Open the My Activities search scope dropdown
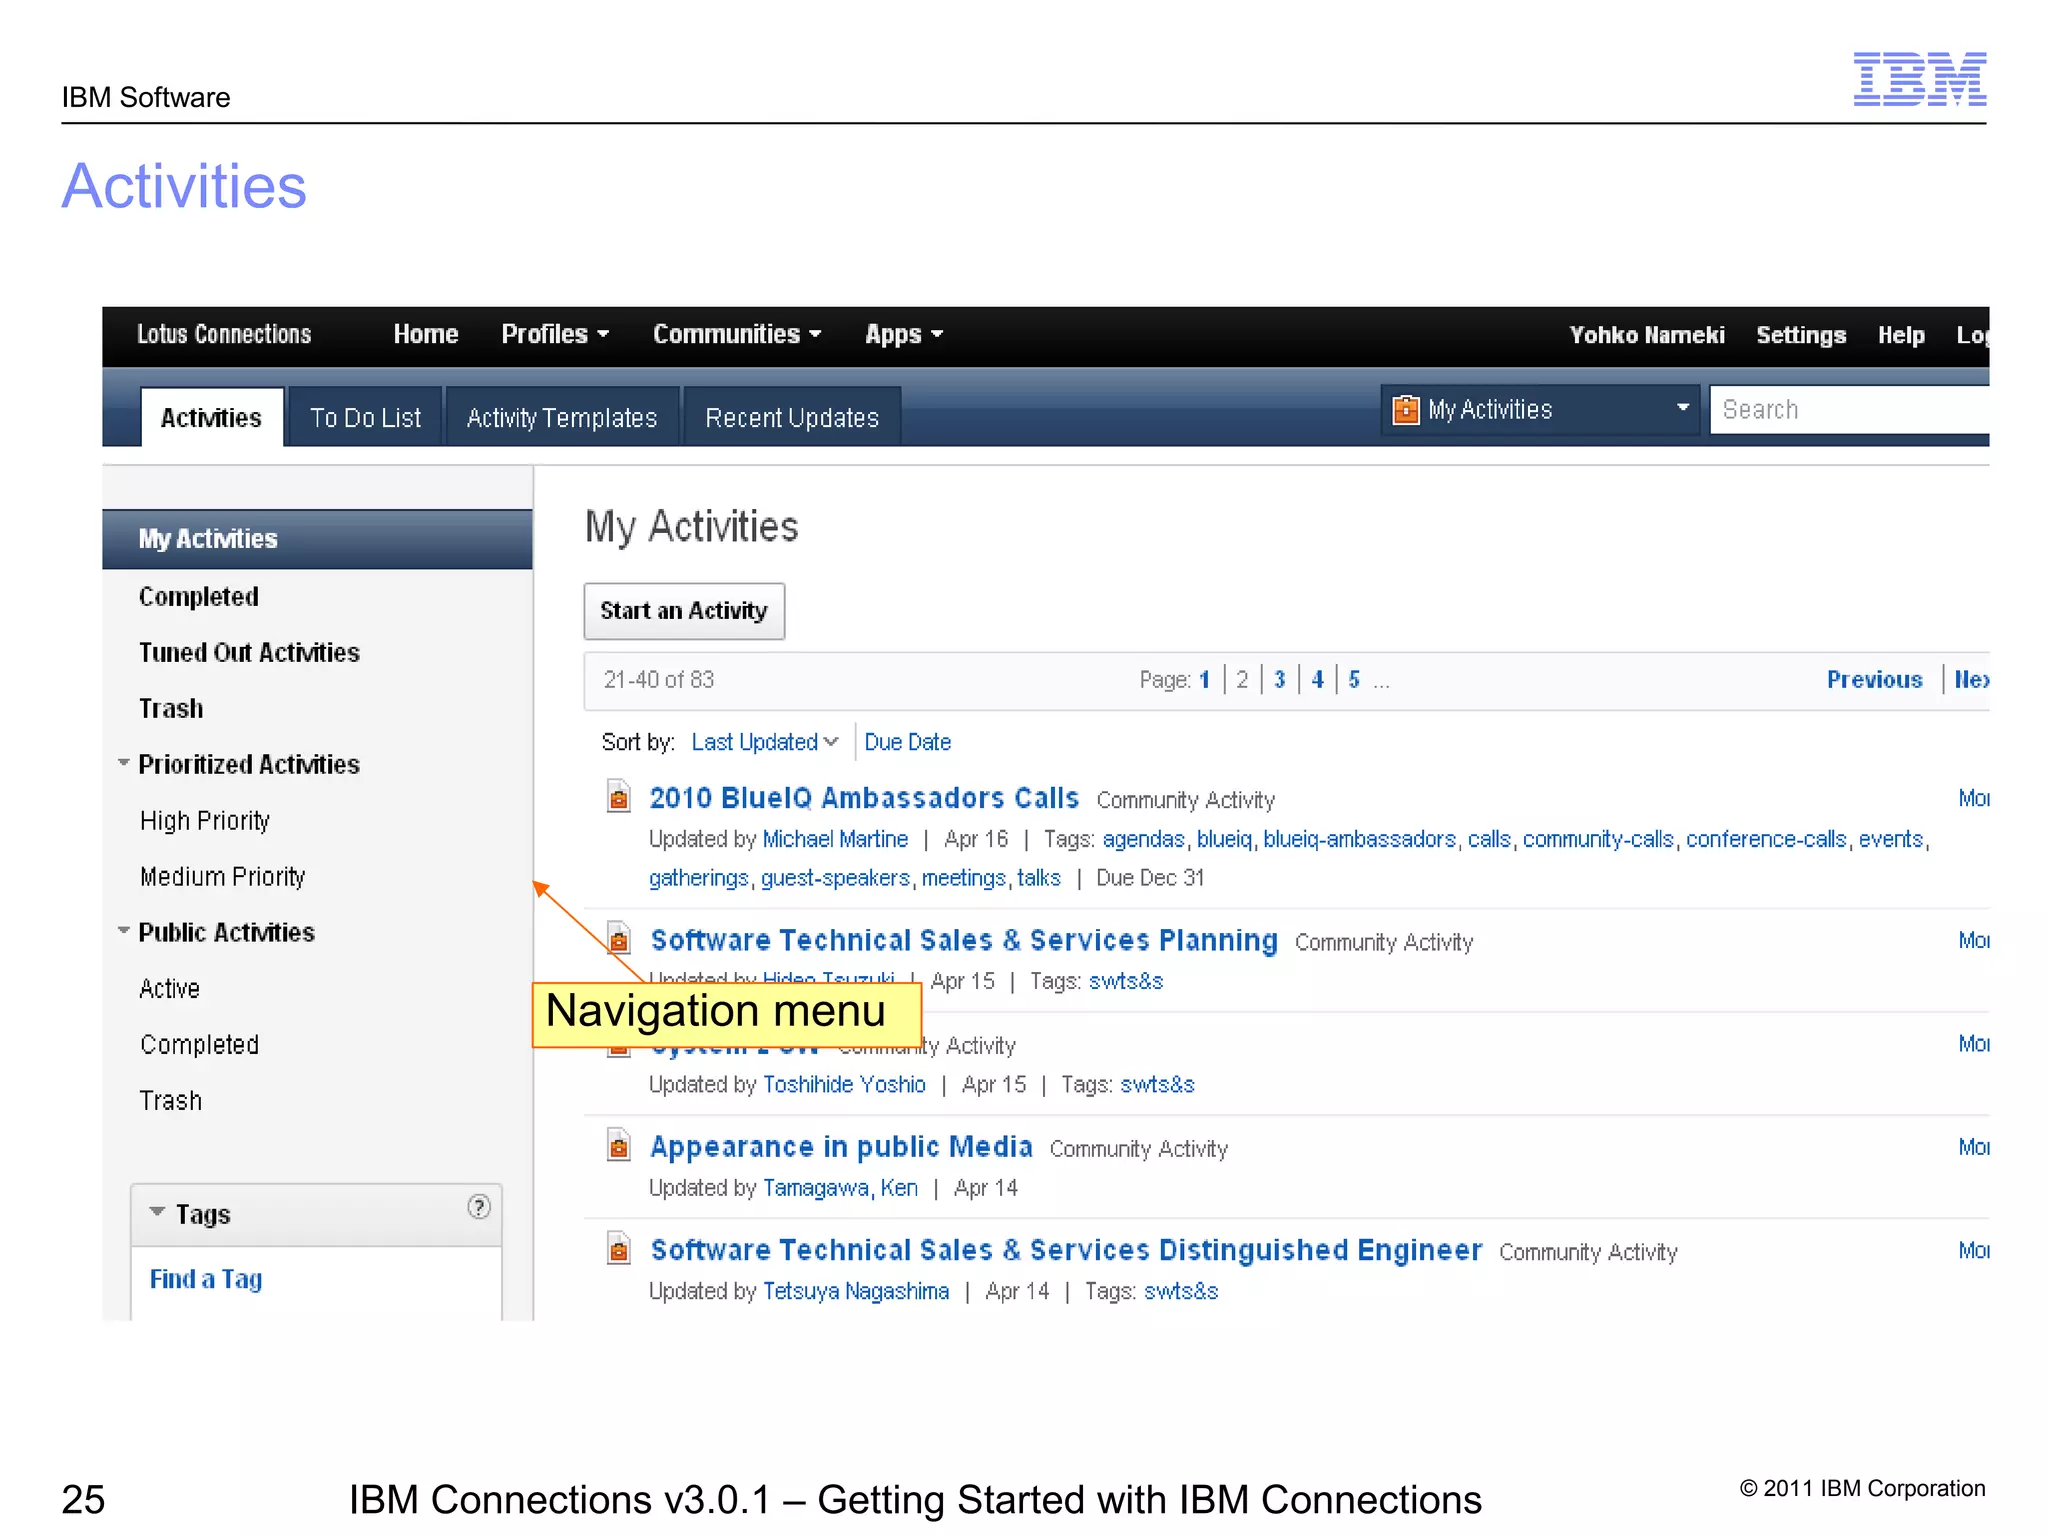The height and width of the screenshot is (1536, 2048). pos(1540,410)
